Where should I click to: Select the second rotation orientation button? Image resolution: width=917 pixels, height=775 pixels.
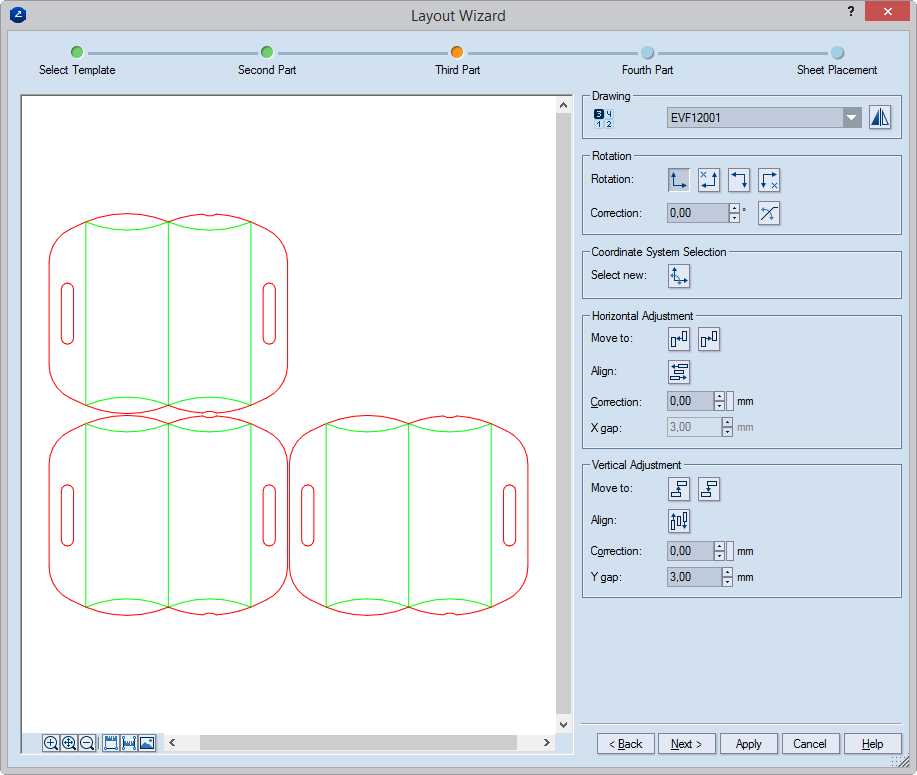(x=709, y=180)
